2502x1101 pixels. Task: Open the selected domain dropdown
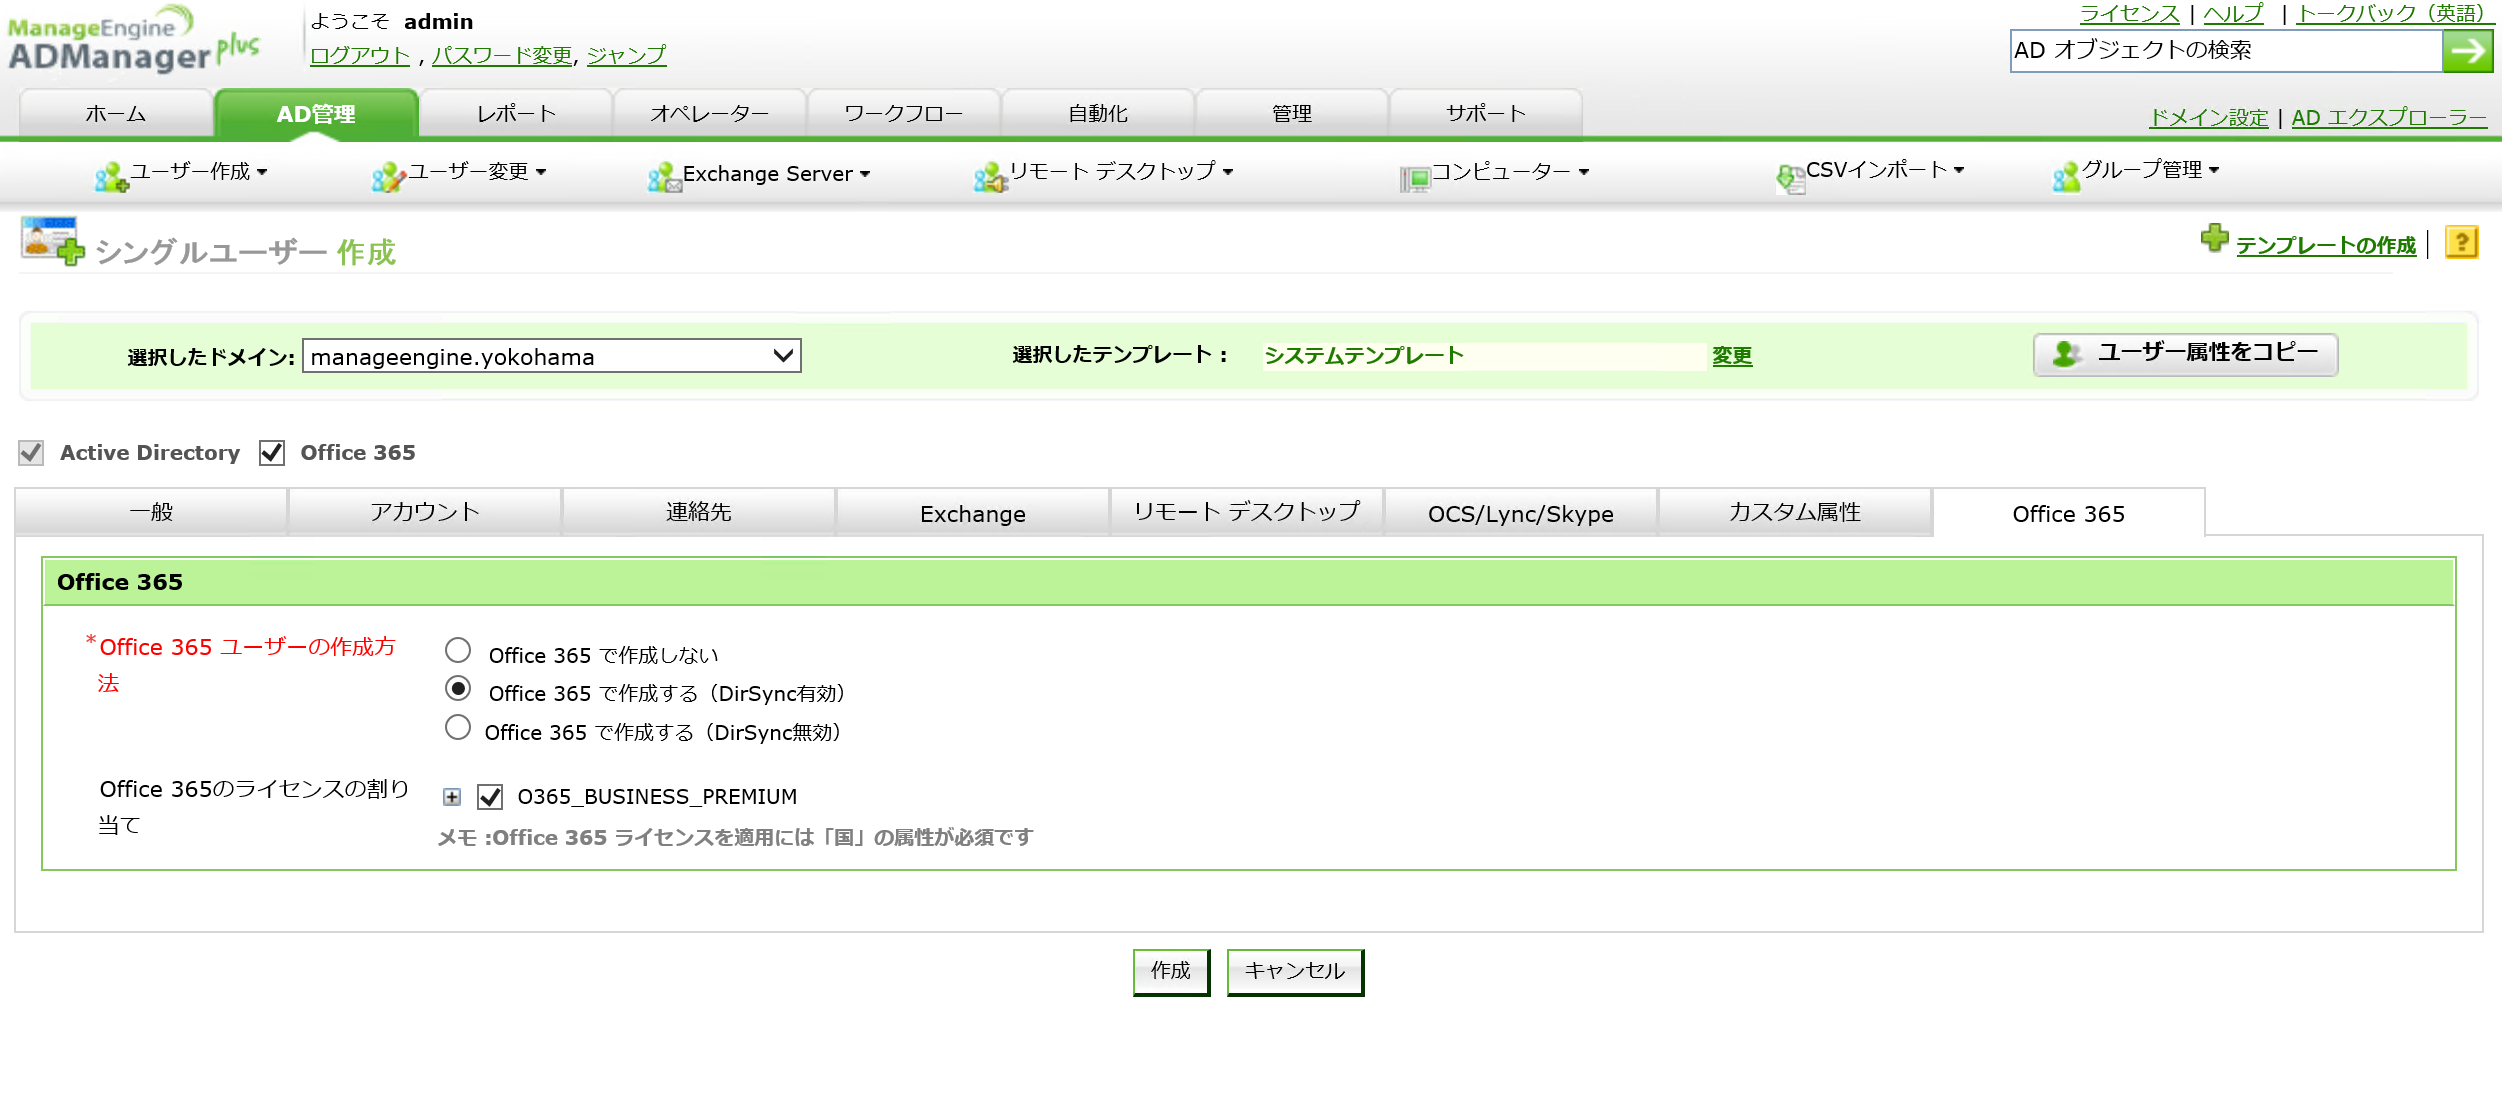pyautogui.click(x=551, y=356)
